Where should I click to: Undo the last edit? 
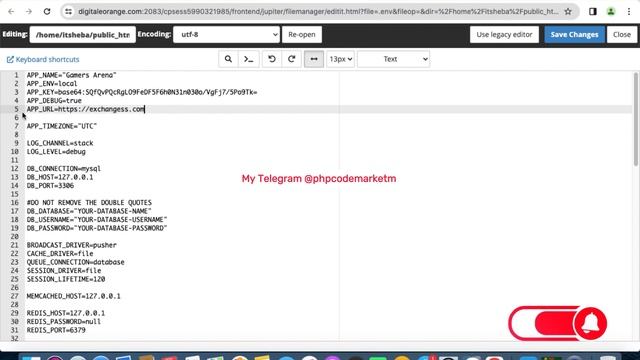tap(271, 59)
